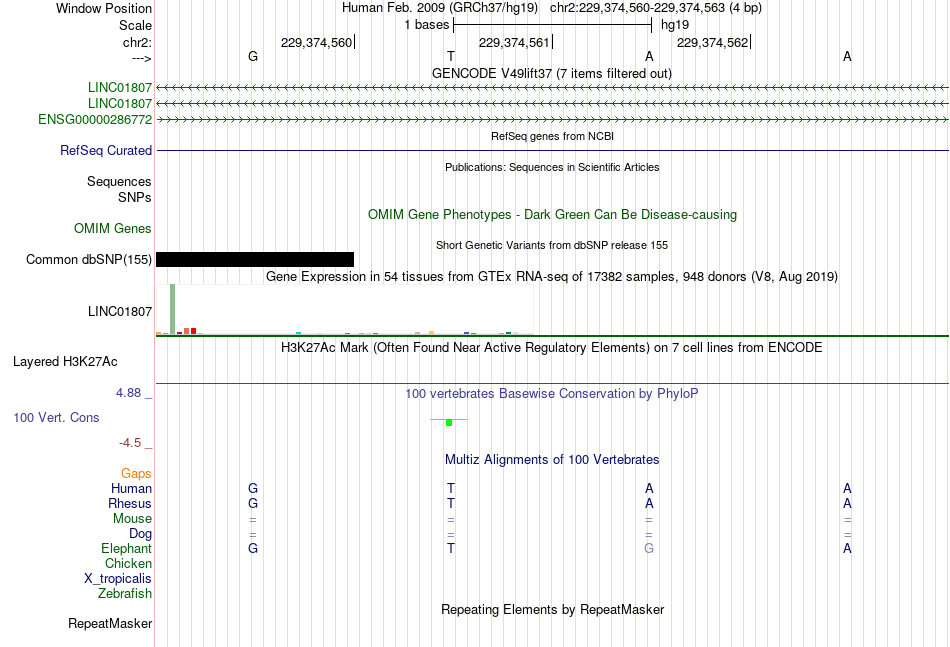Click the Sequences publications label
Image resolution: width=950 pixels, height=647 pixels.
[x=119, y=181]
